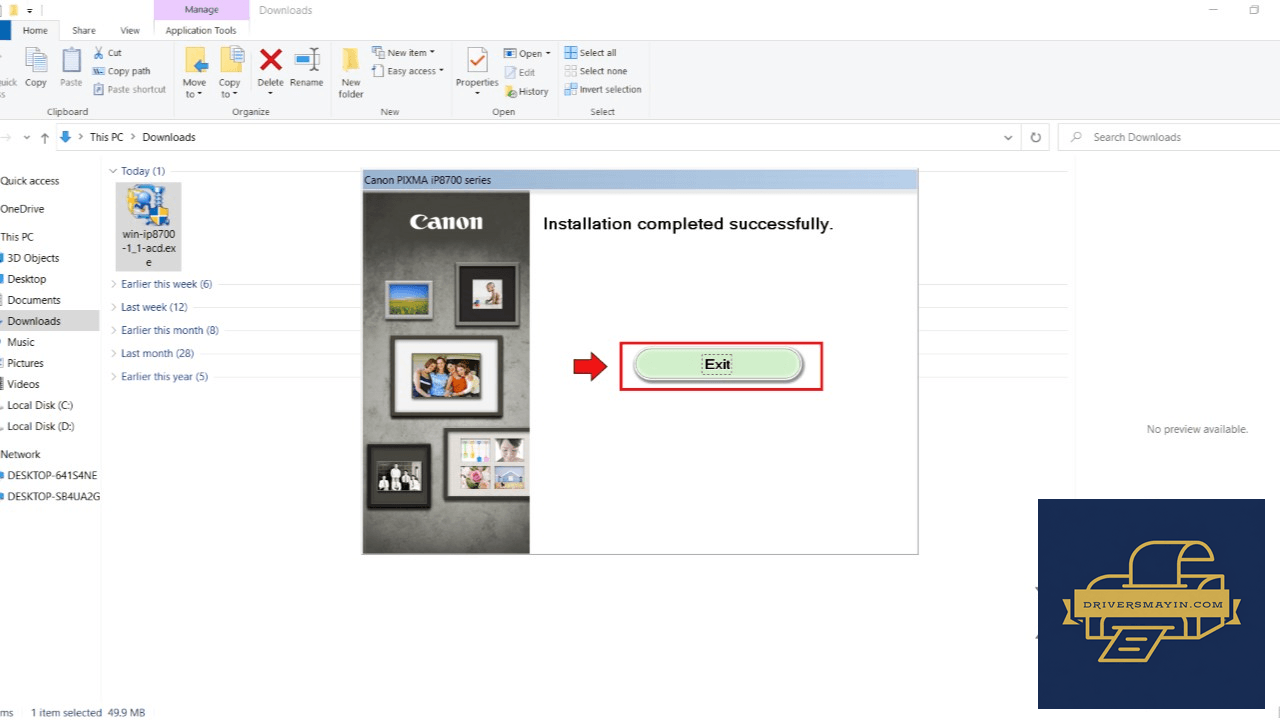Click the Search Downloads magnifier icon
1280x720 pixels.
click(x=1076, y=137)
